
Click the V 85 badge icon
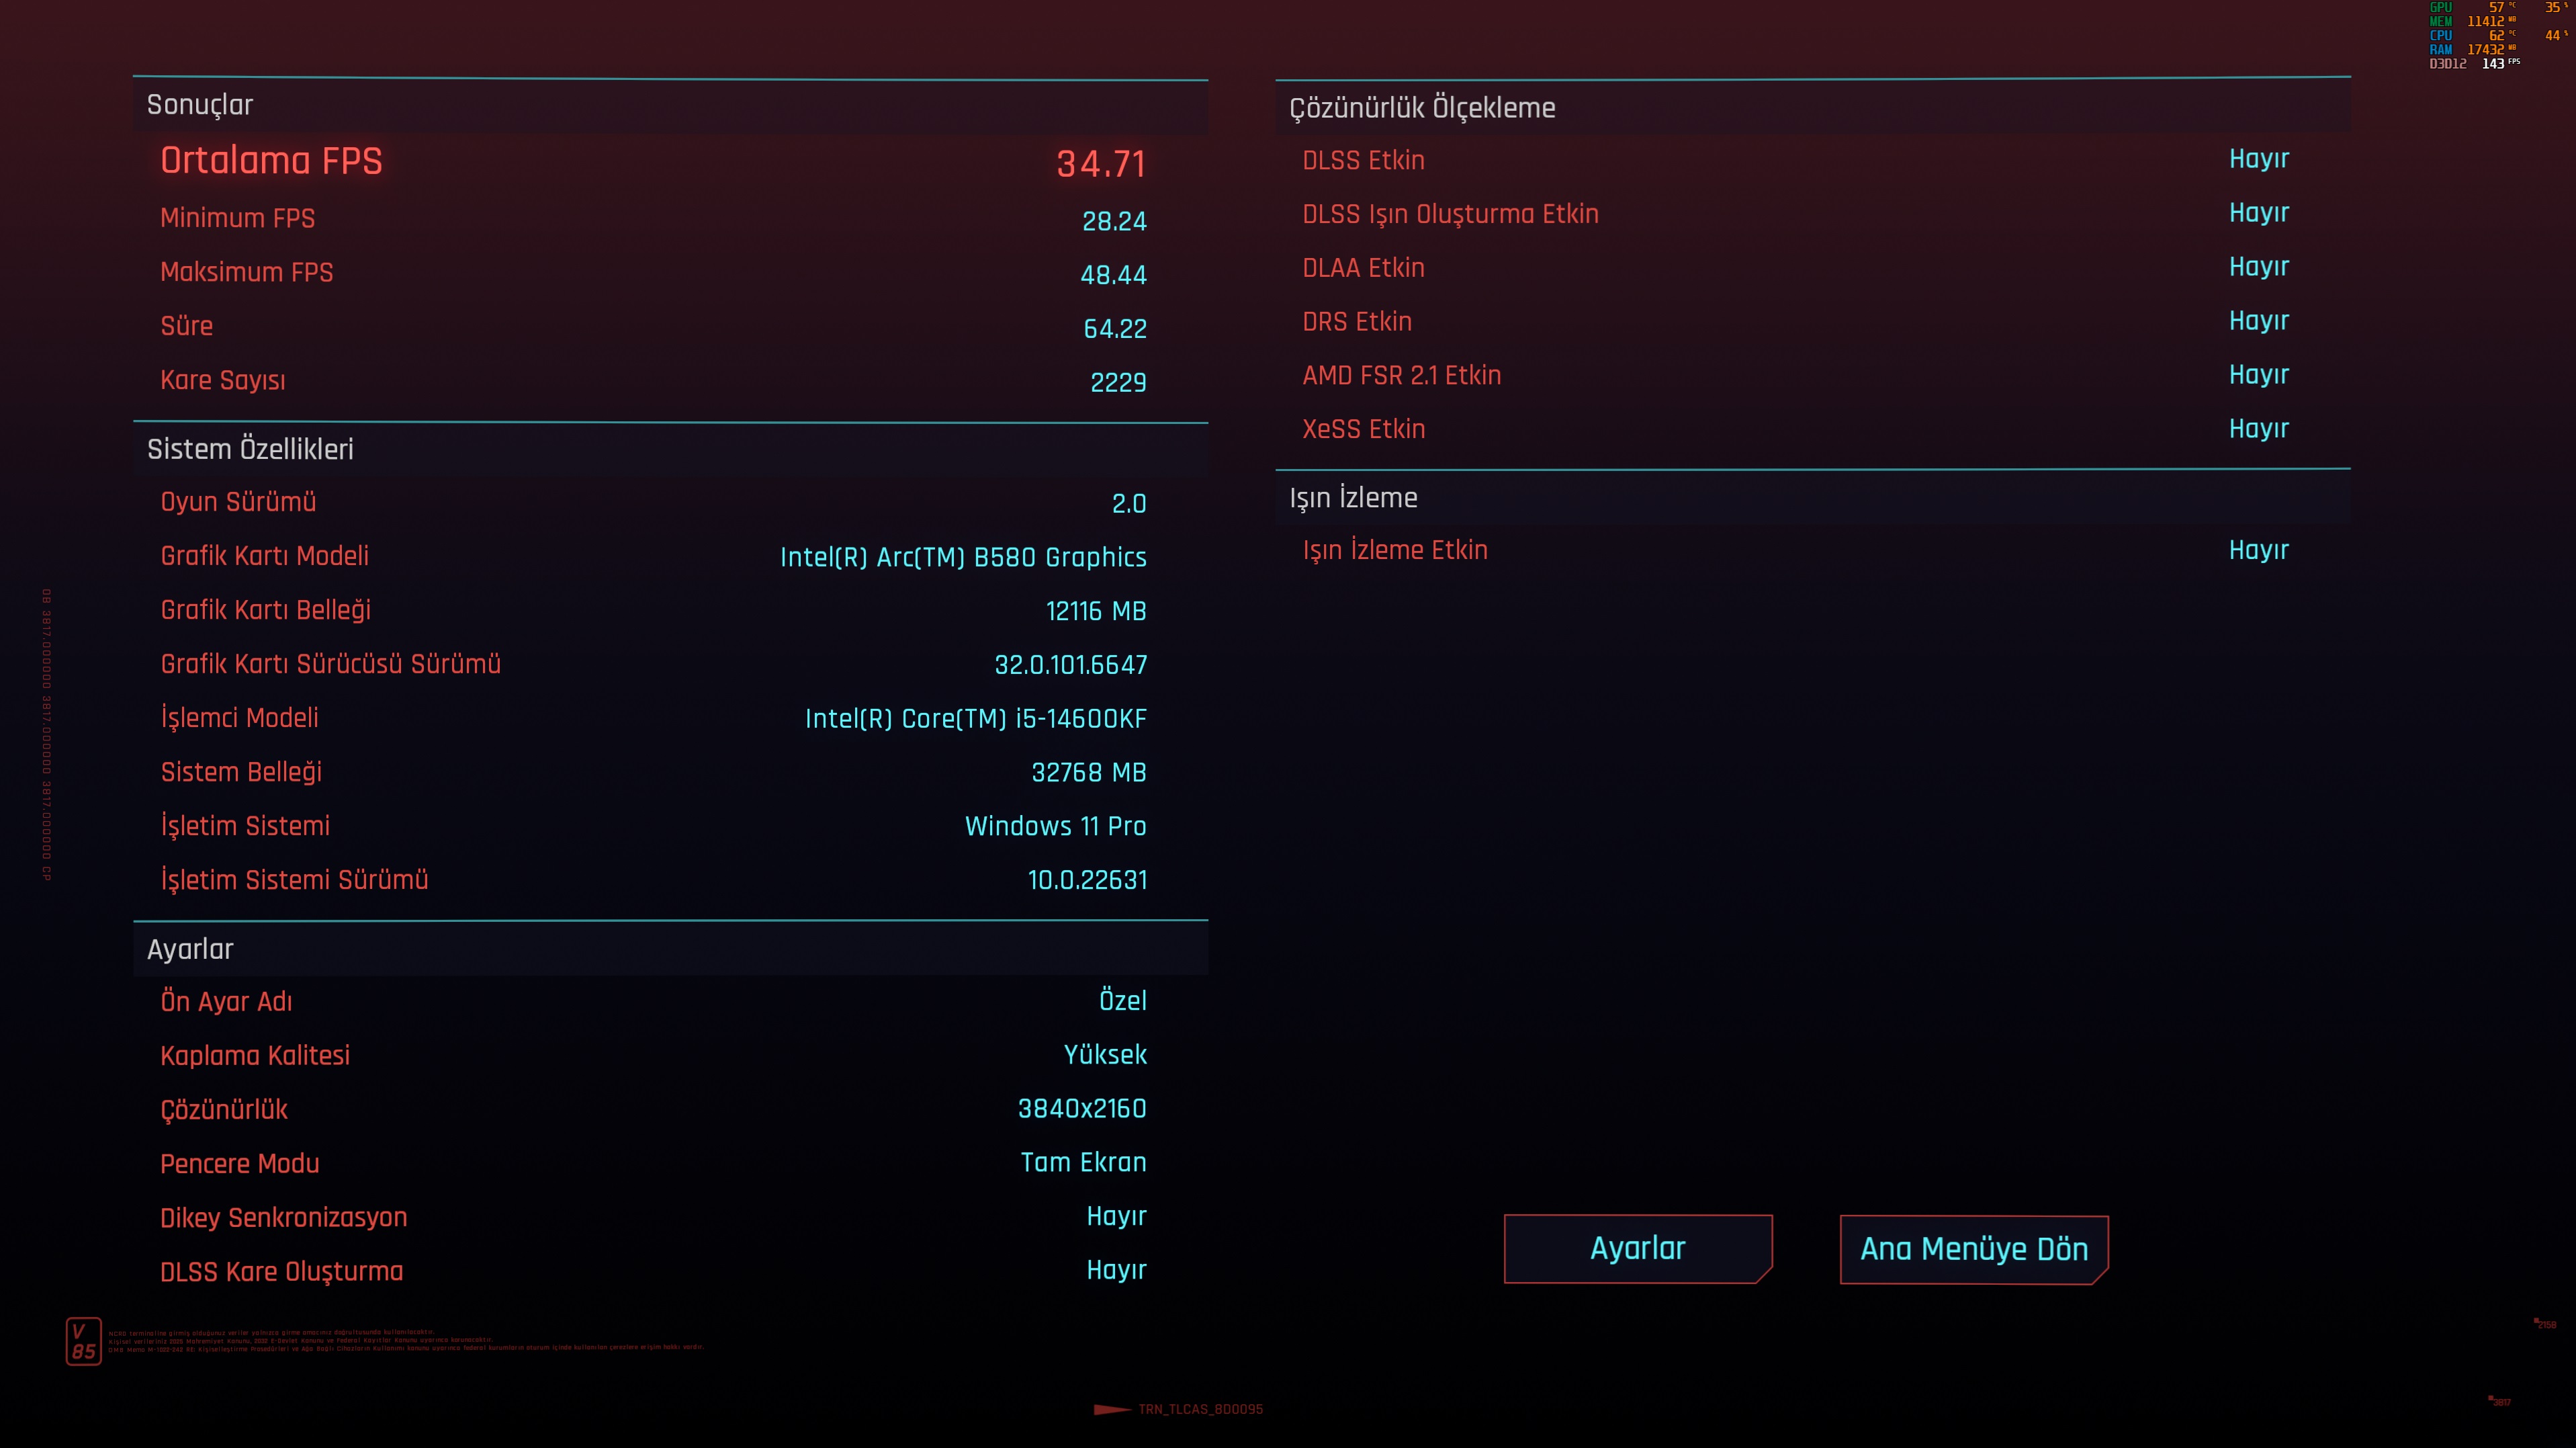point(83,1341)
